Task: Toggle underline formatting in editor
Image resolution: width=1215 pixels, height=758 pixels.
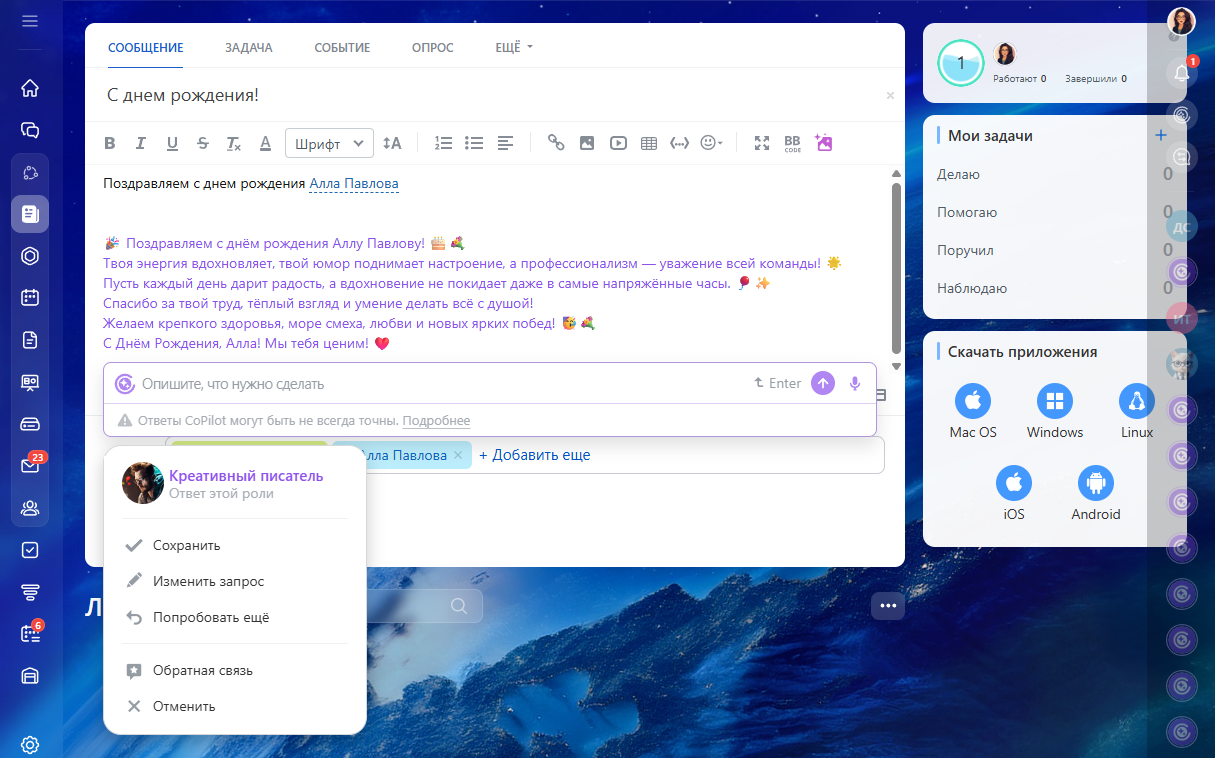Action: click(172, 143)
